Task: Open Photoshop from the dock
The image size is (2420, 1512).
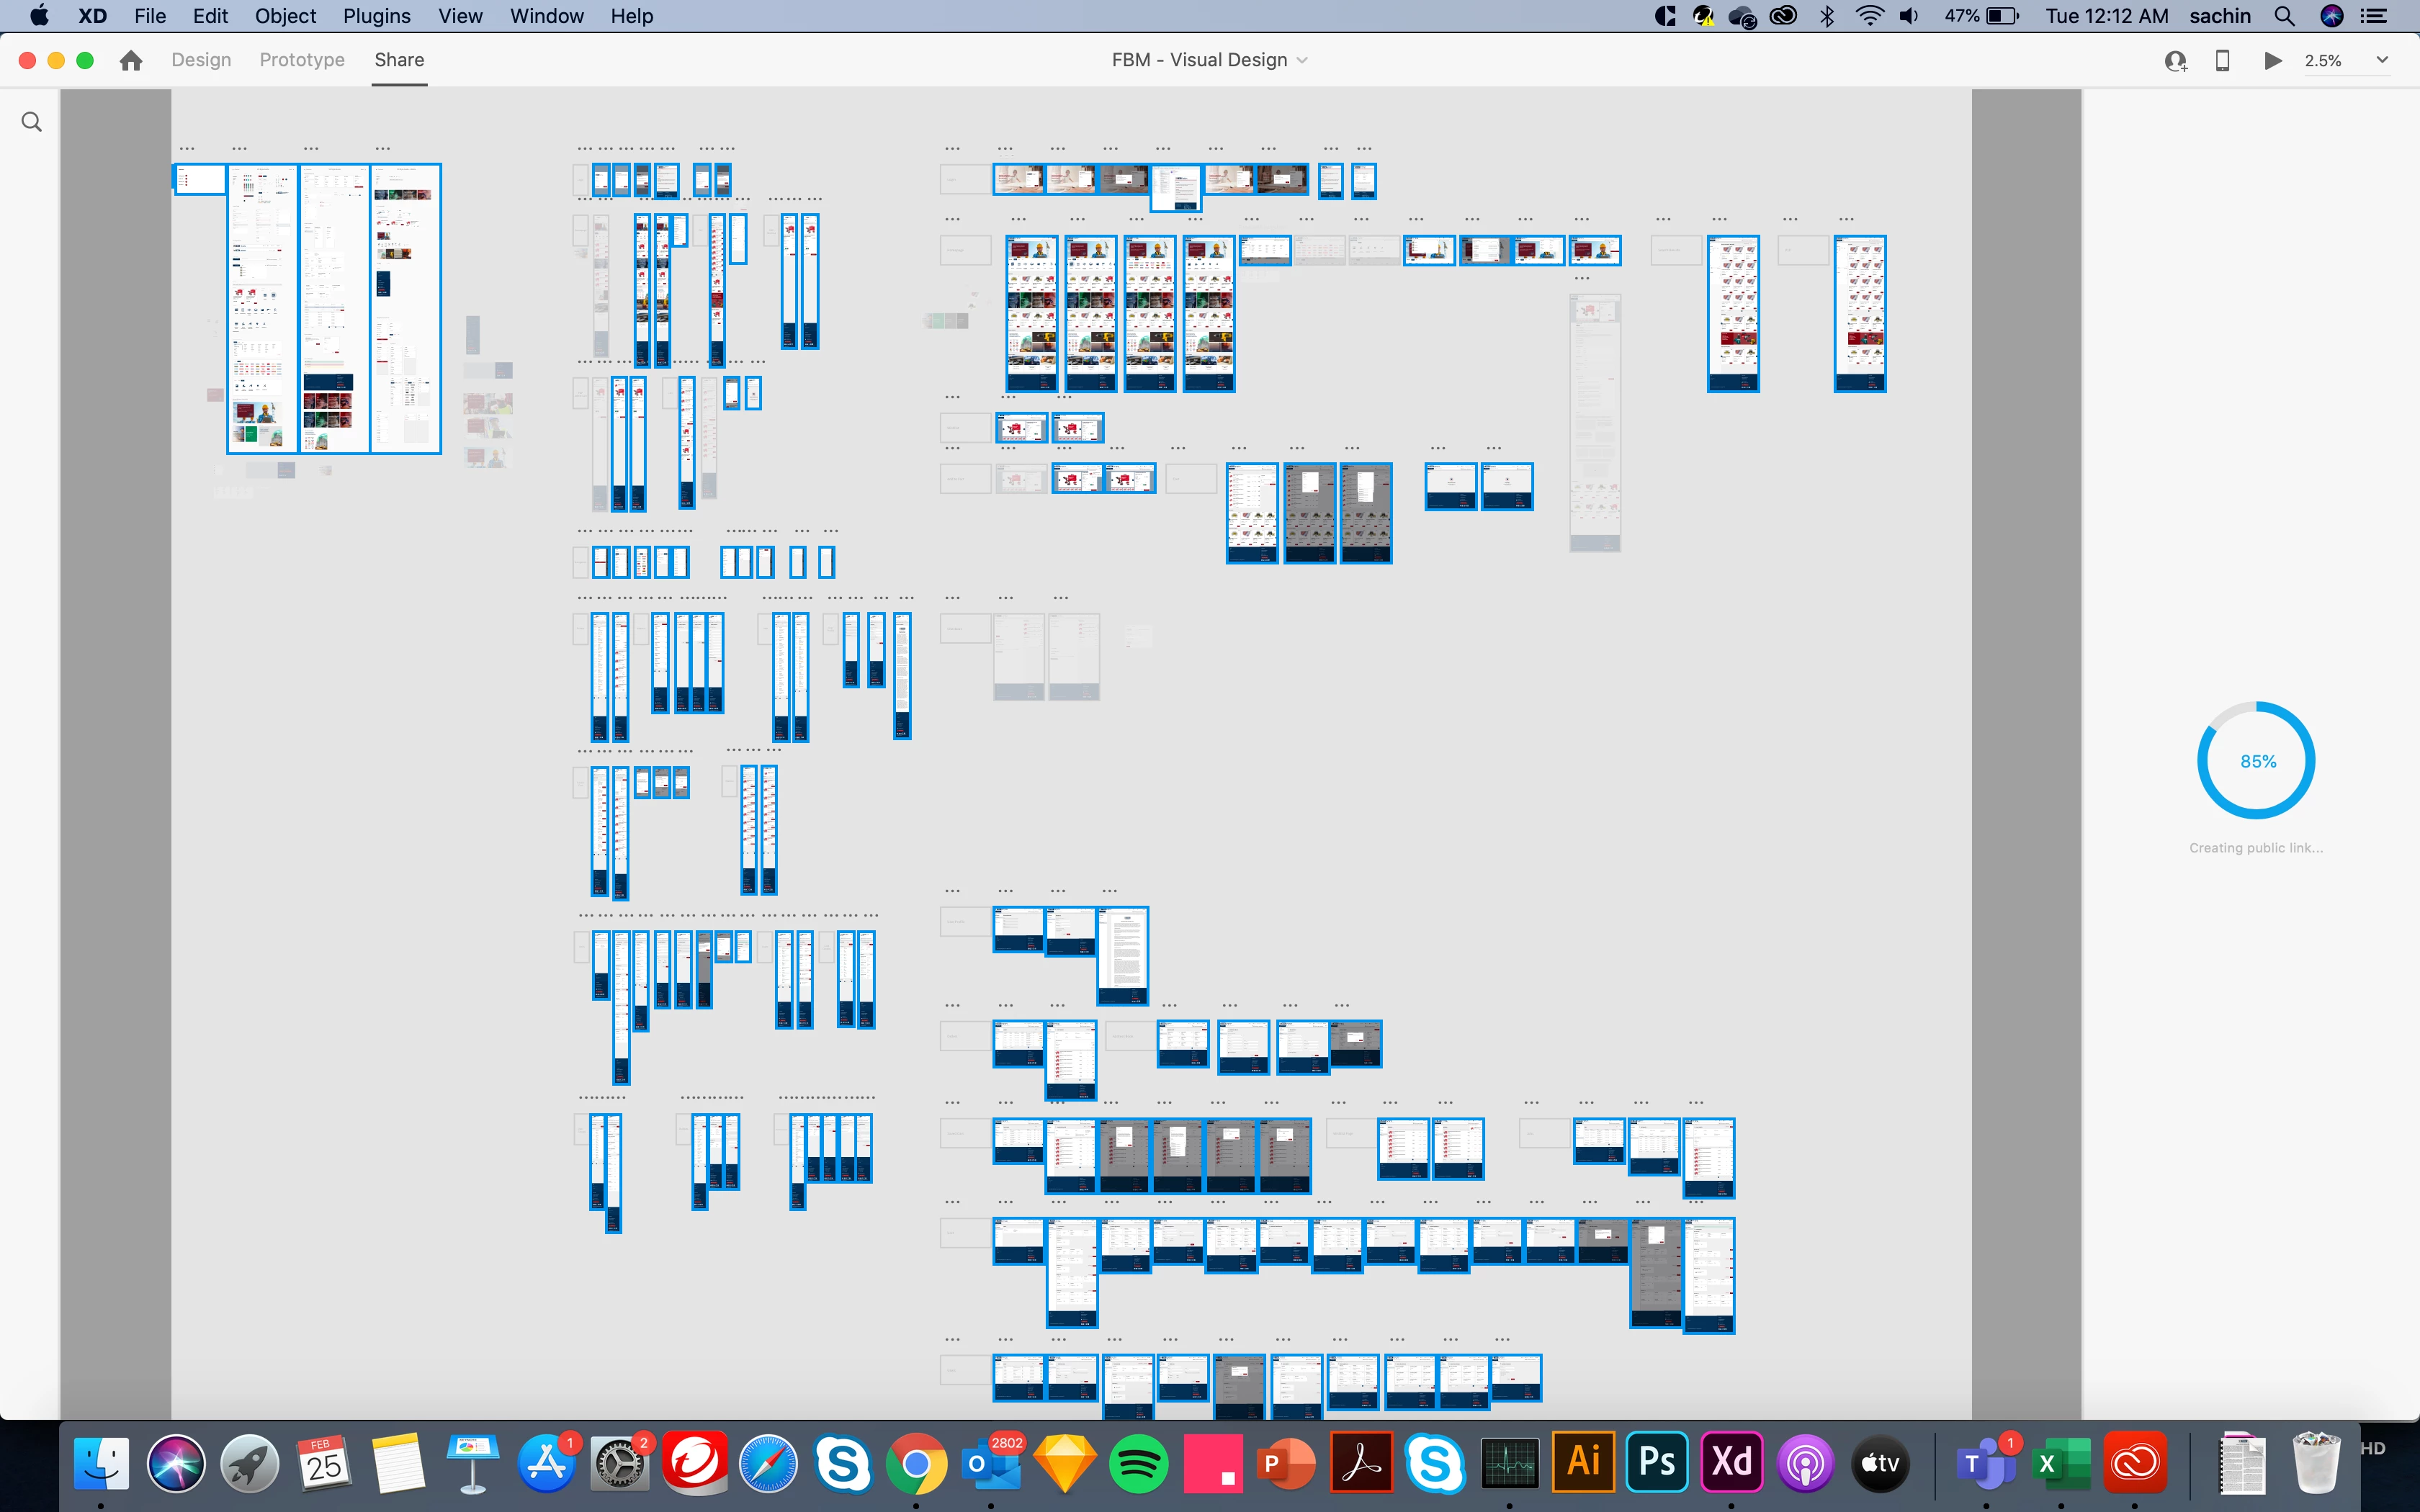Action: (1657, 1462)
